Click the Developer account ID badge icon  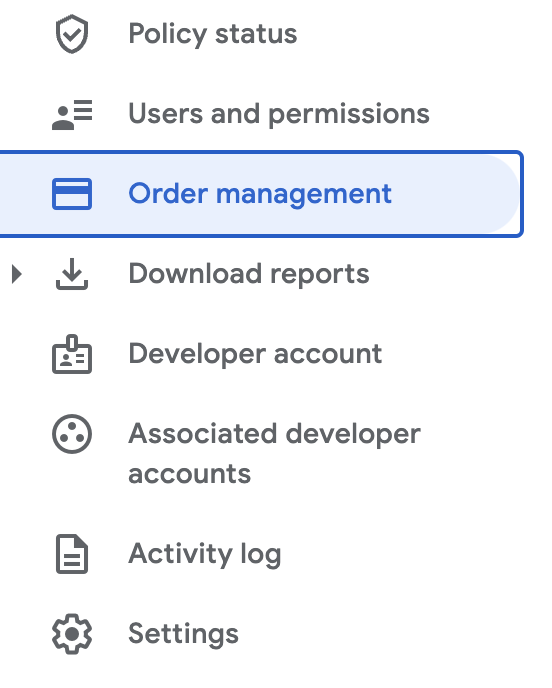(x=72, y=354)
